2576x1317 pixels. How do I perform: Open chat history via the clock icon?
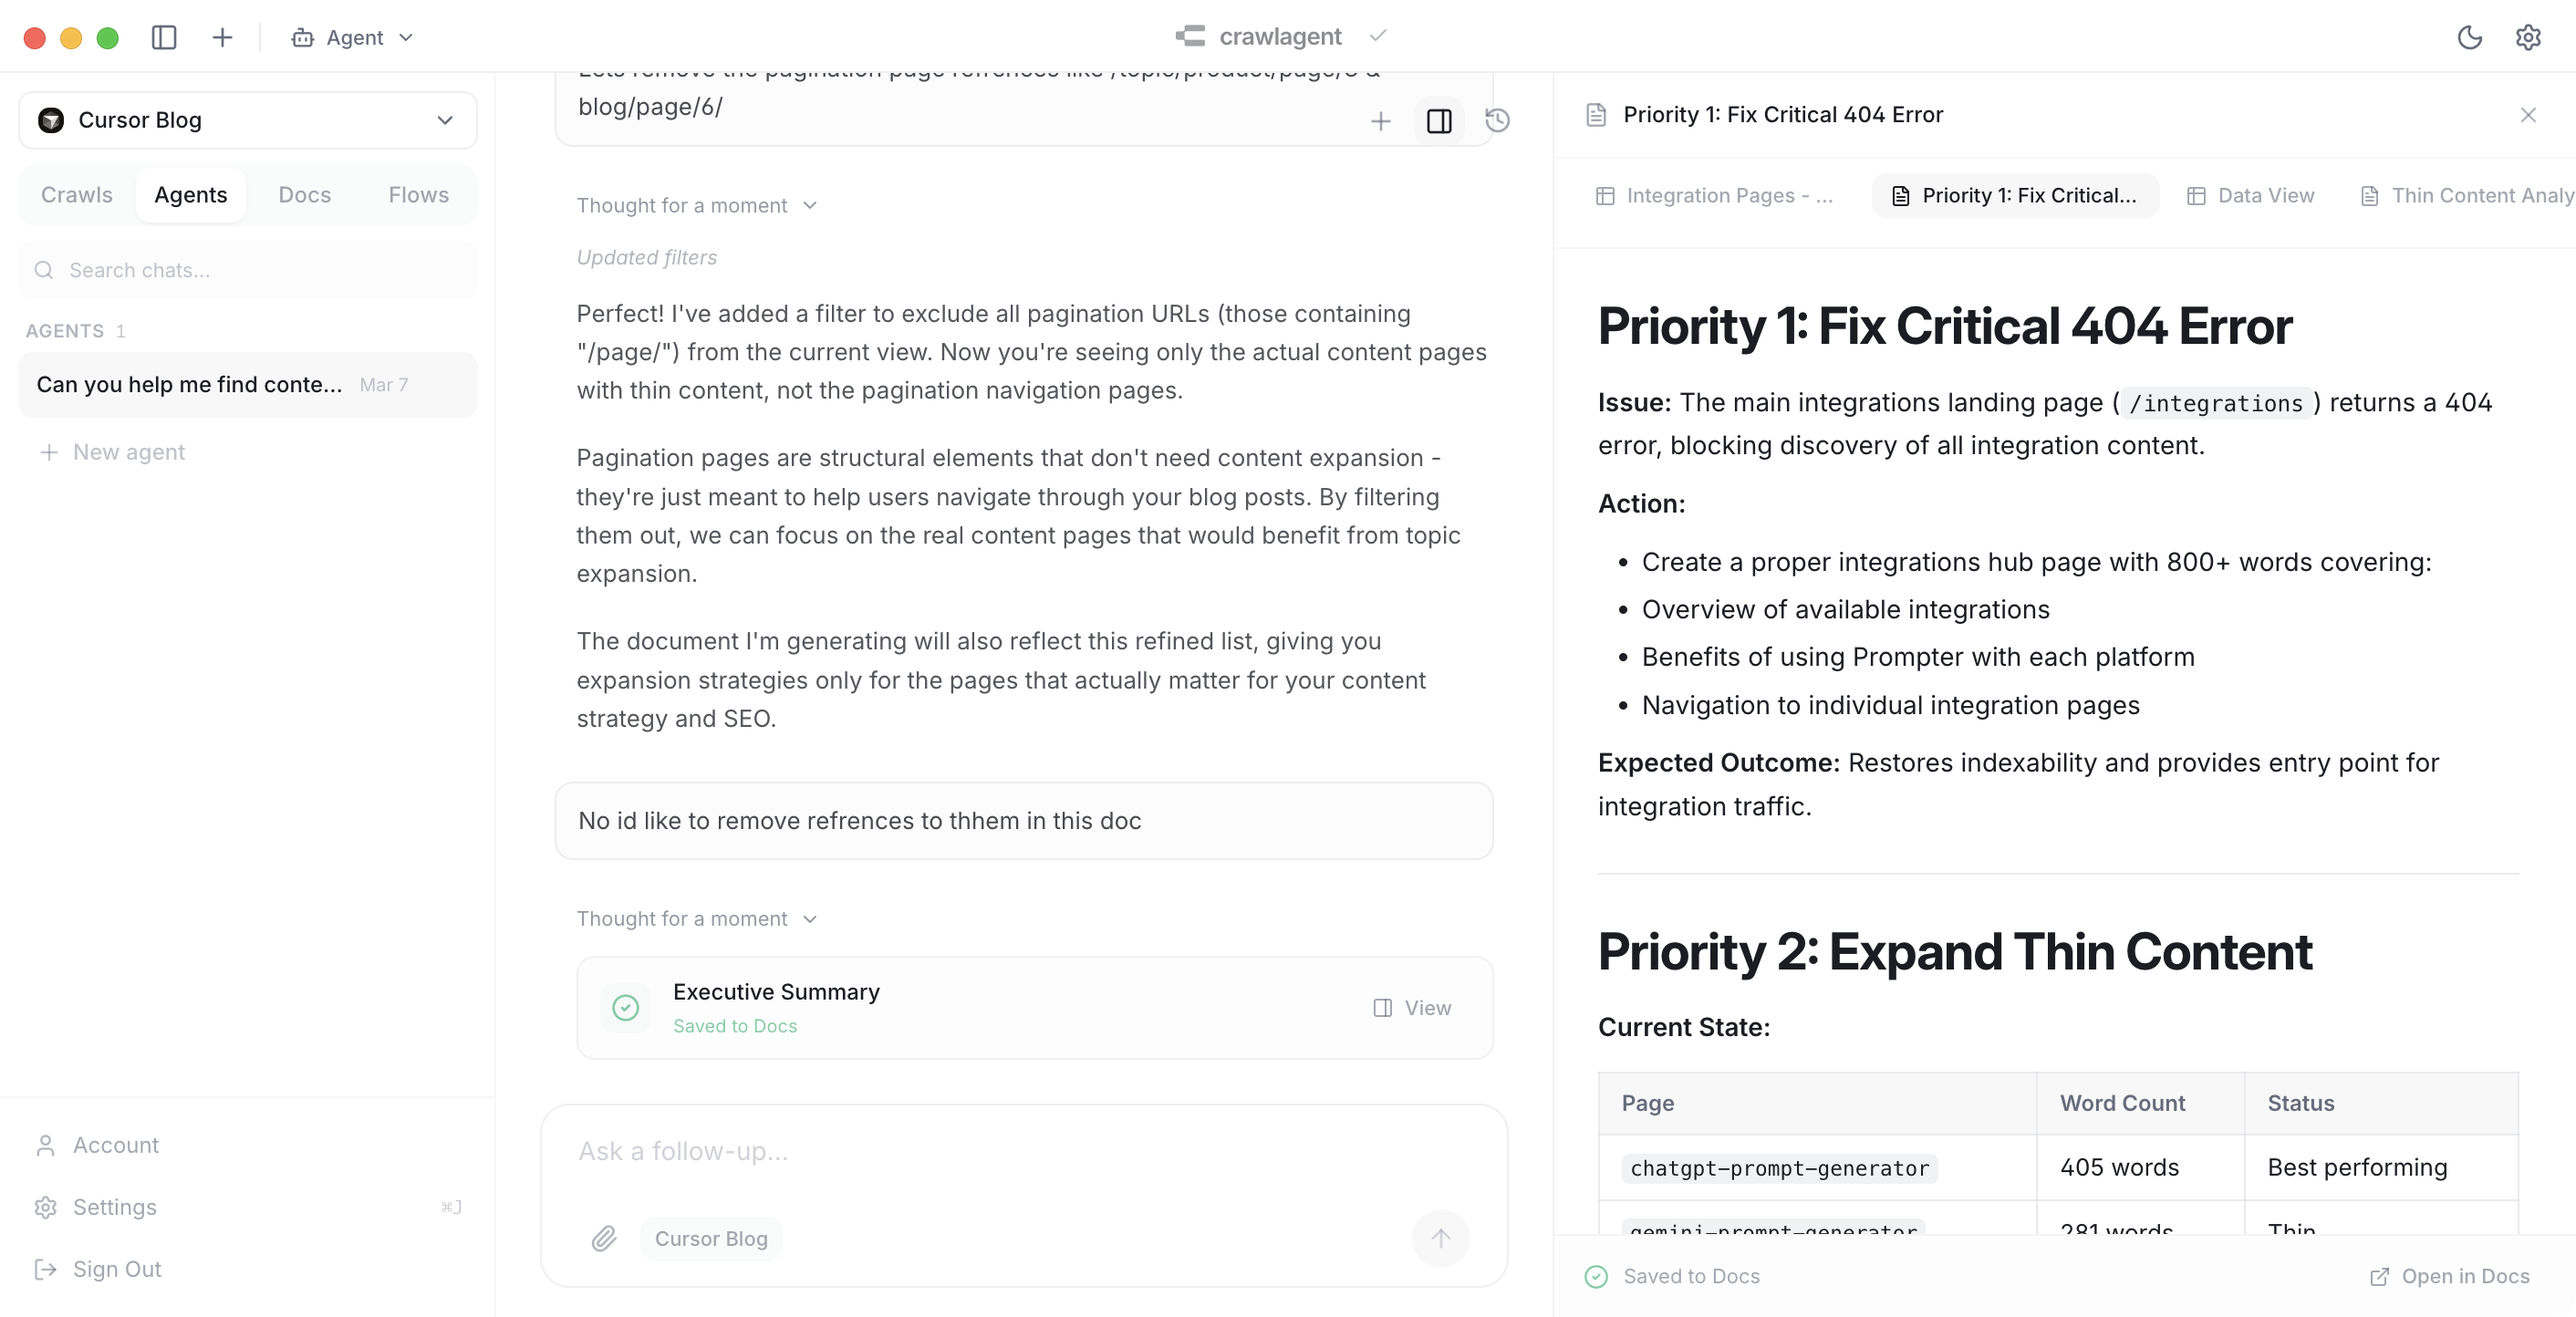coord(1496,121)
